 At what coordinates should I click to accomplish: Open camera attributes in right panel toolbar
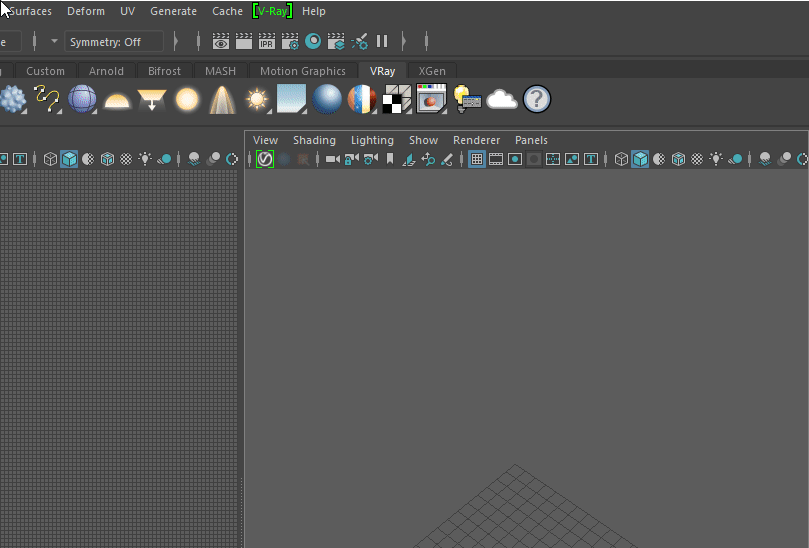[370, 159]
